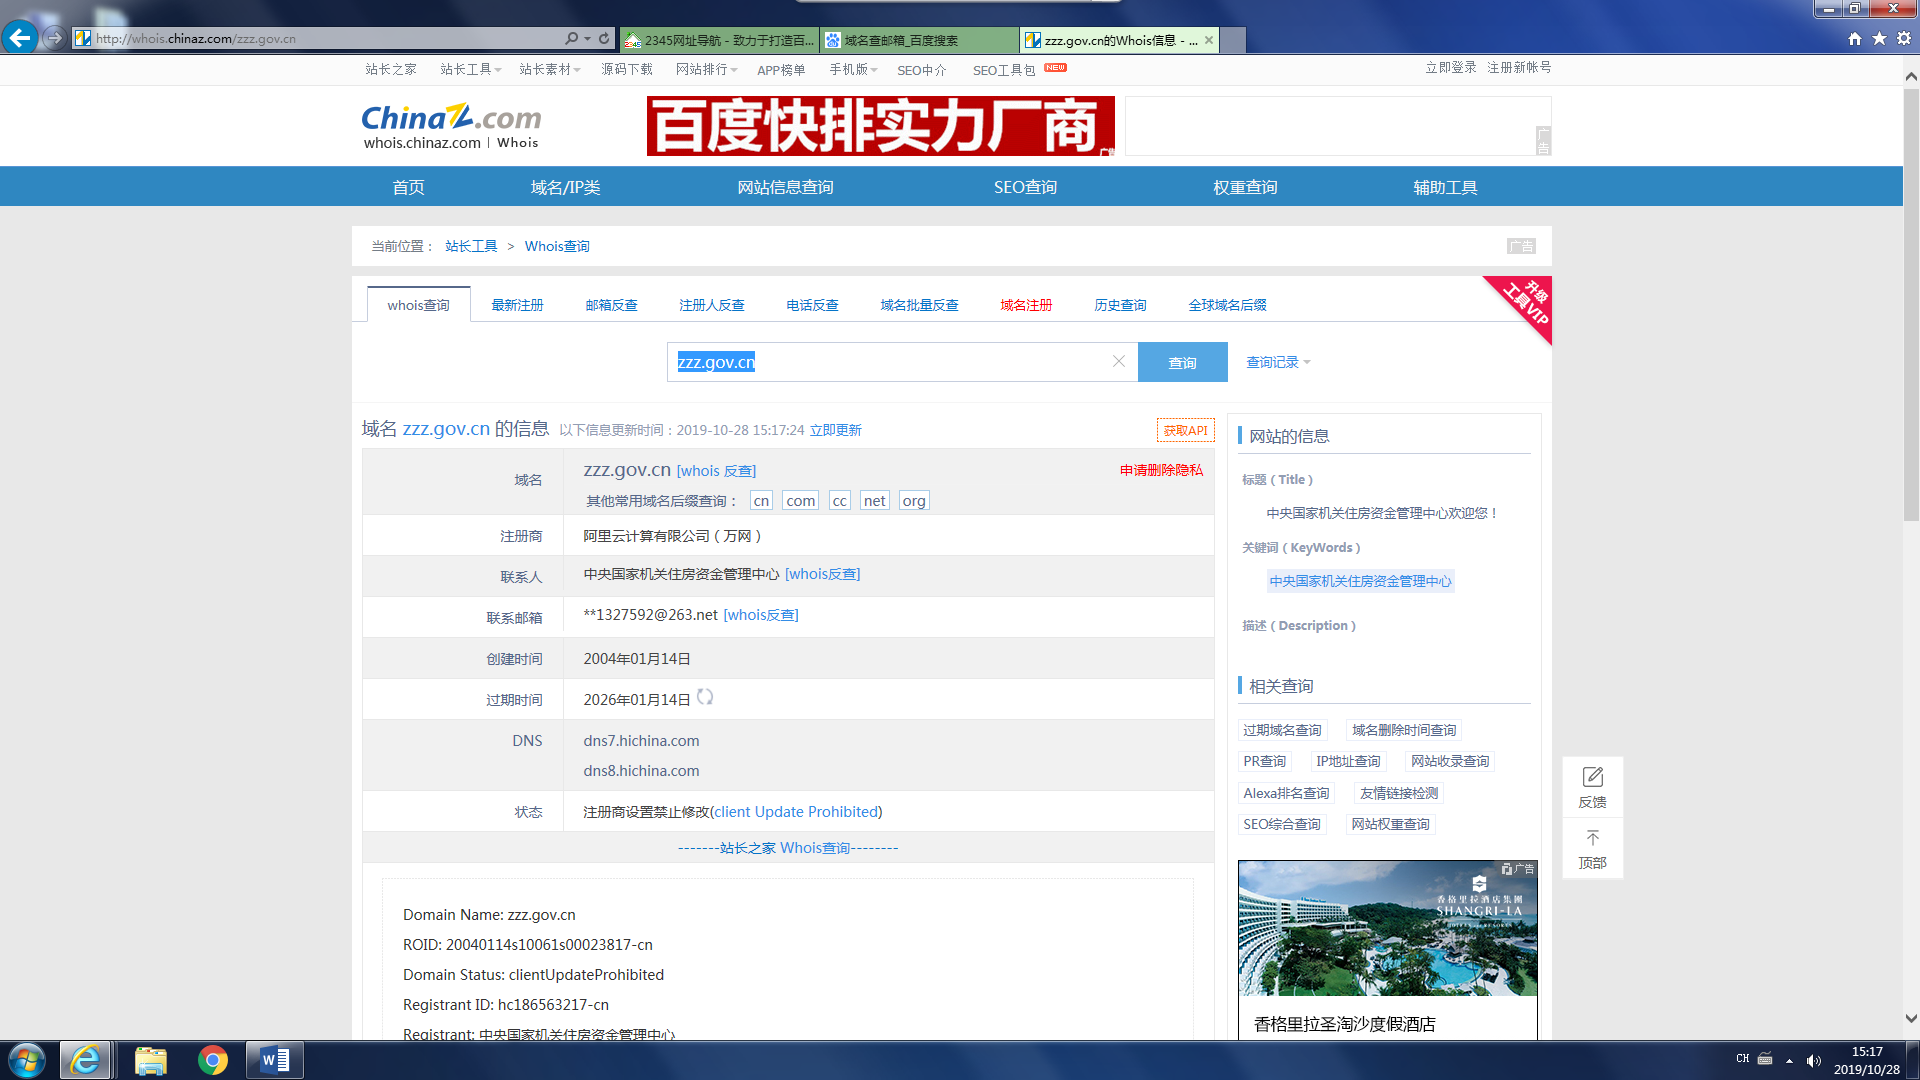
Task: Click the browser home icon
Action: 1855,38
